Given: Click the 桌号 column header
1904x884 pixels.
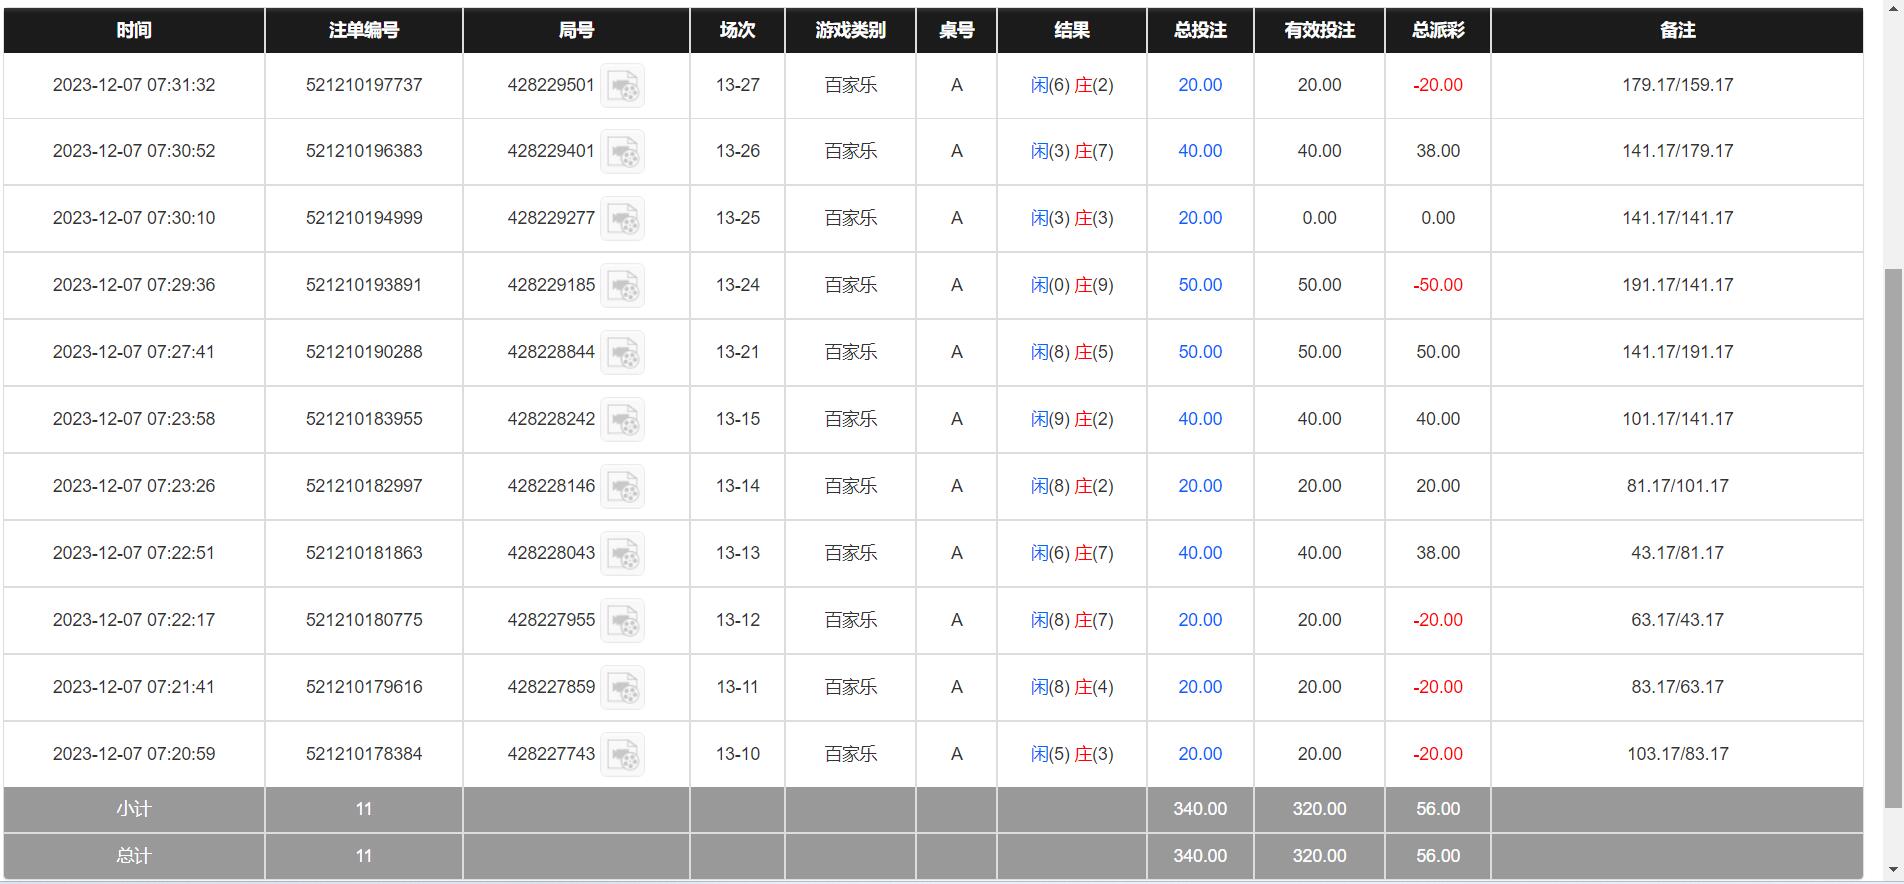Looking at the screenshot, I should pos(957,30).
